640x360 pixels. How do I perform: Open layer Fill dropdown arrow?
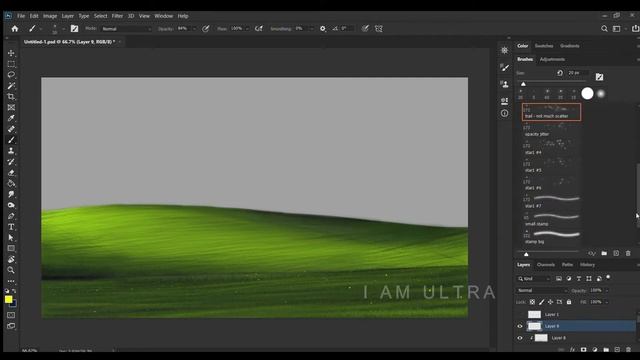[x=607, y=302]
